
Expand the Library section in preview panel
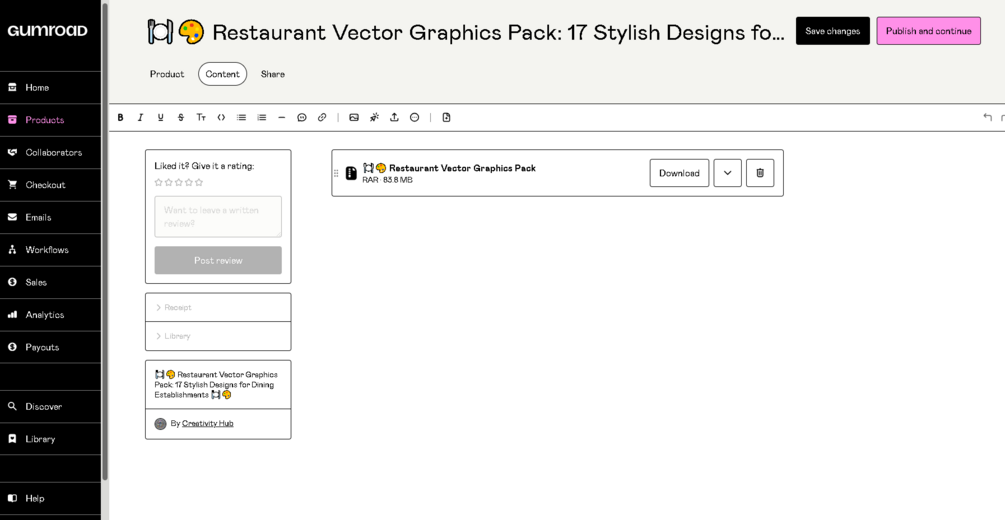pyautogui.click(x=218, y=336)
